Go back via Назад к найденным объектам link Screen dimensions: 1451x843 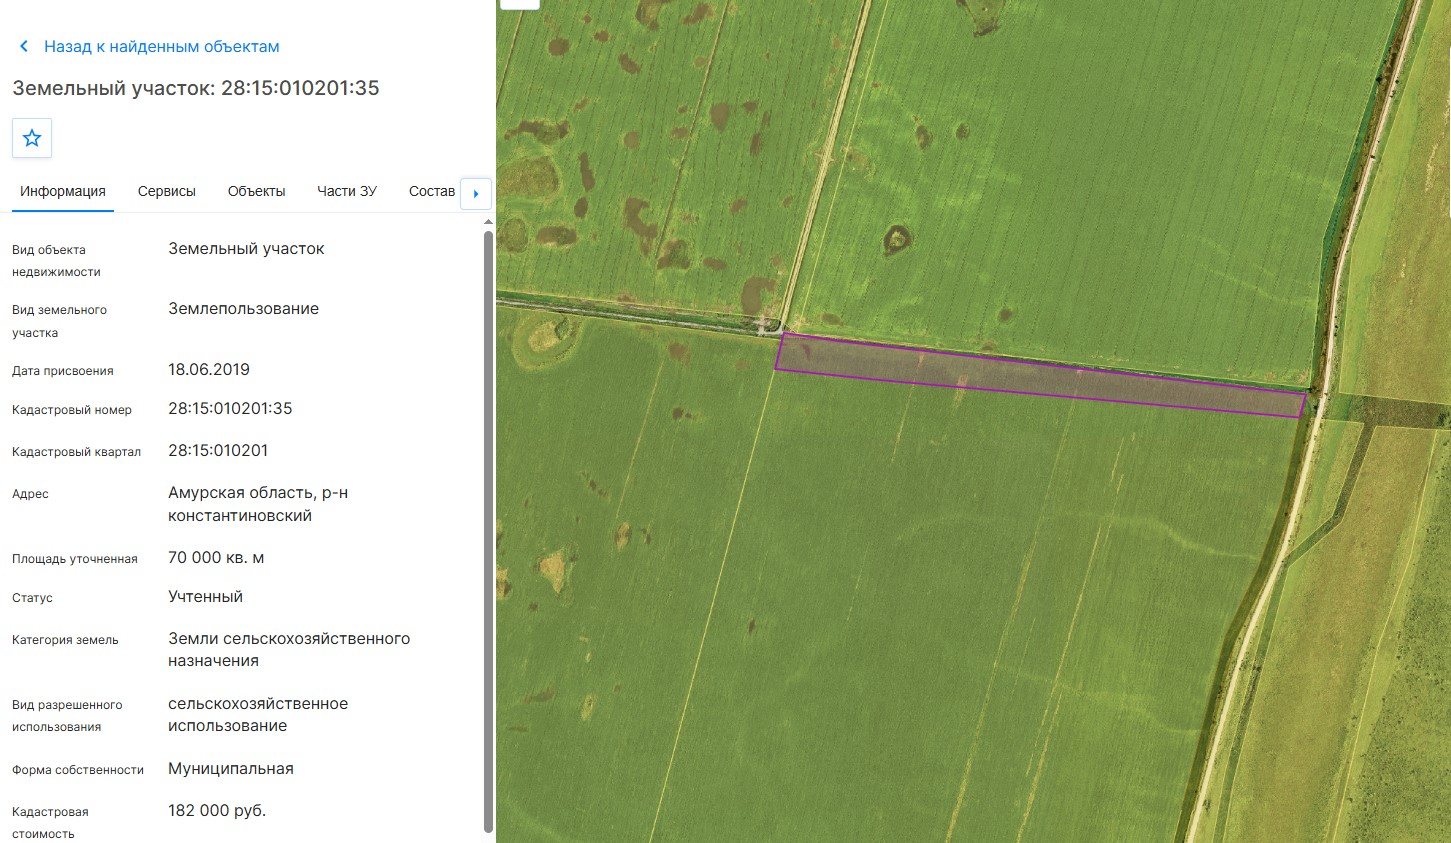click(162, 46)
